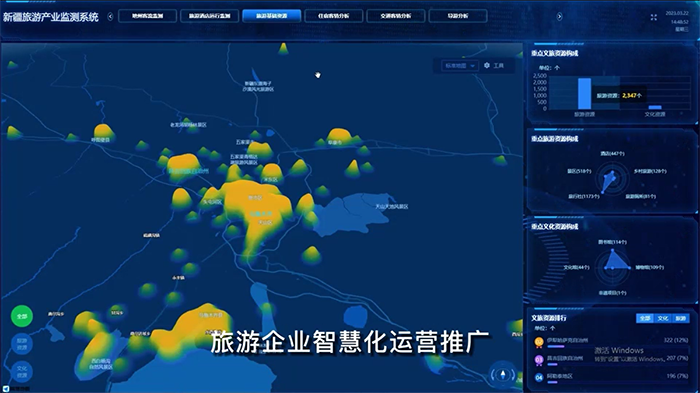Image resolution: width=700 pixels, height=393 pixels.
Task: Toggle fullscreen with the expand icon
Action: pos(654,17)
